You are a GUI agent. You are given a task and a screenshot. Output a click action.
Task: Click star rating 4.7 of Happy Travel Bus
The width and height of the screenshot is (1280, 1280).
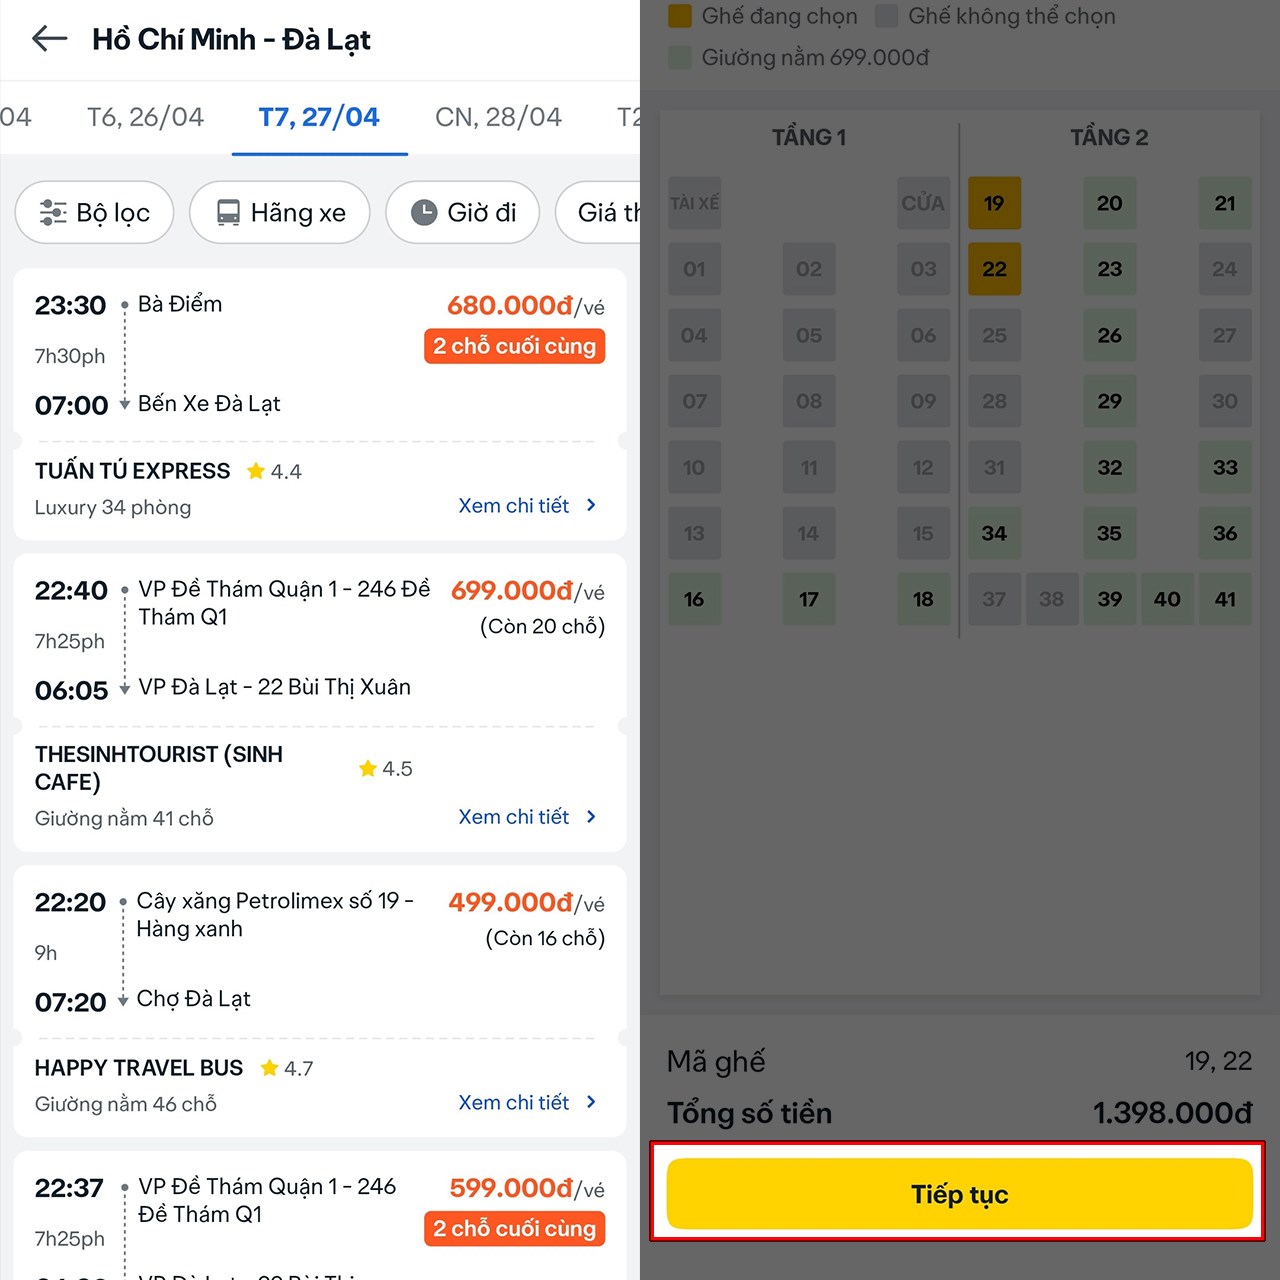point(287,1068)
